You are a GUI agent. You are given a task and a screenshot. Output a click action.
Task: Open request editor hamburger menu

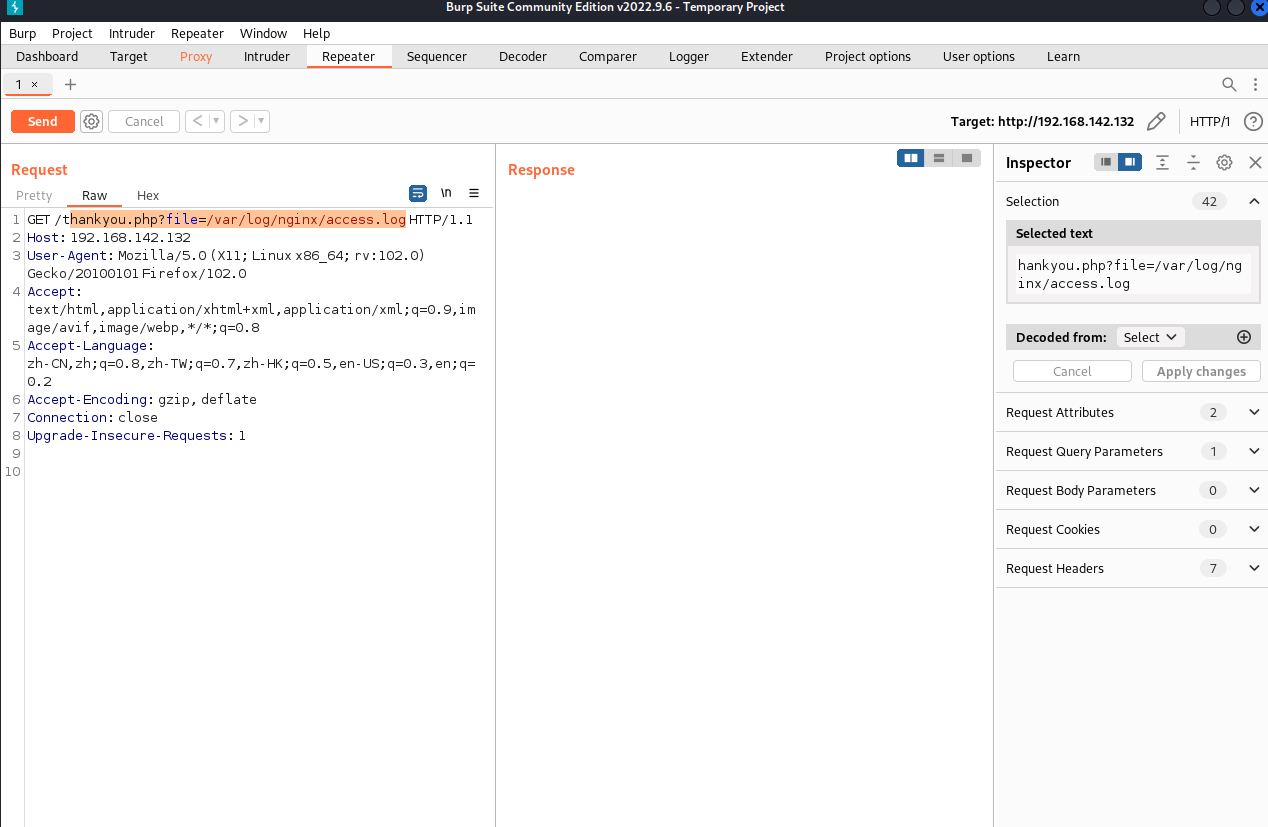click(x=474, y=193)
